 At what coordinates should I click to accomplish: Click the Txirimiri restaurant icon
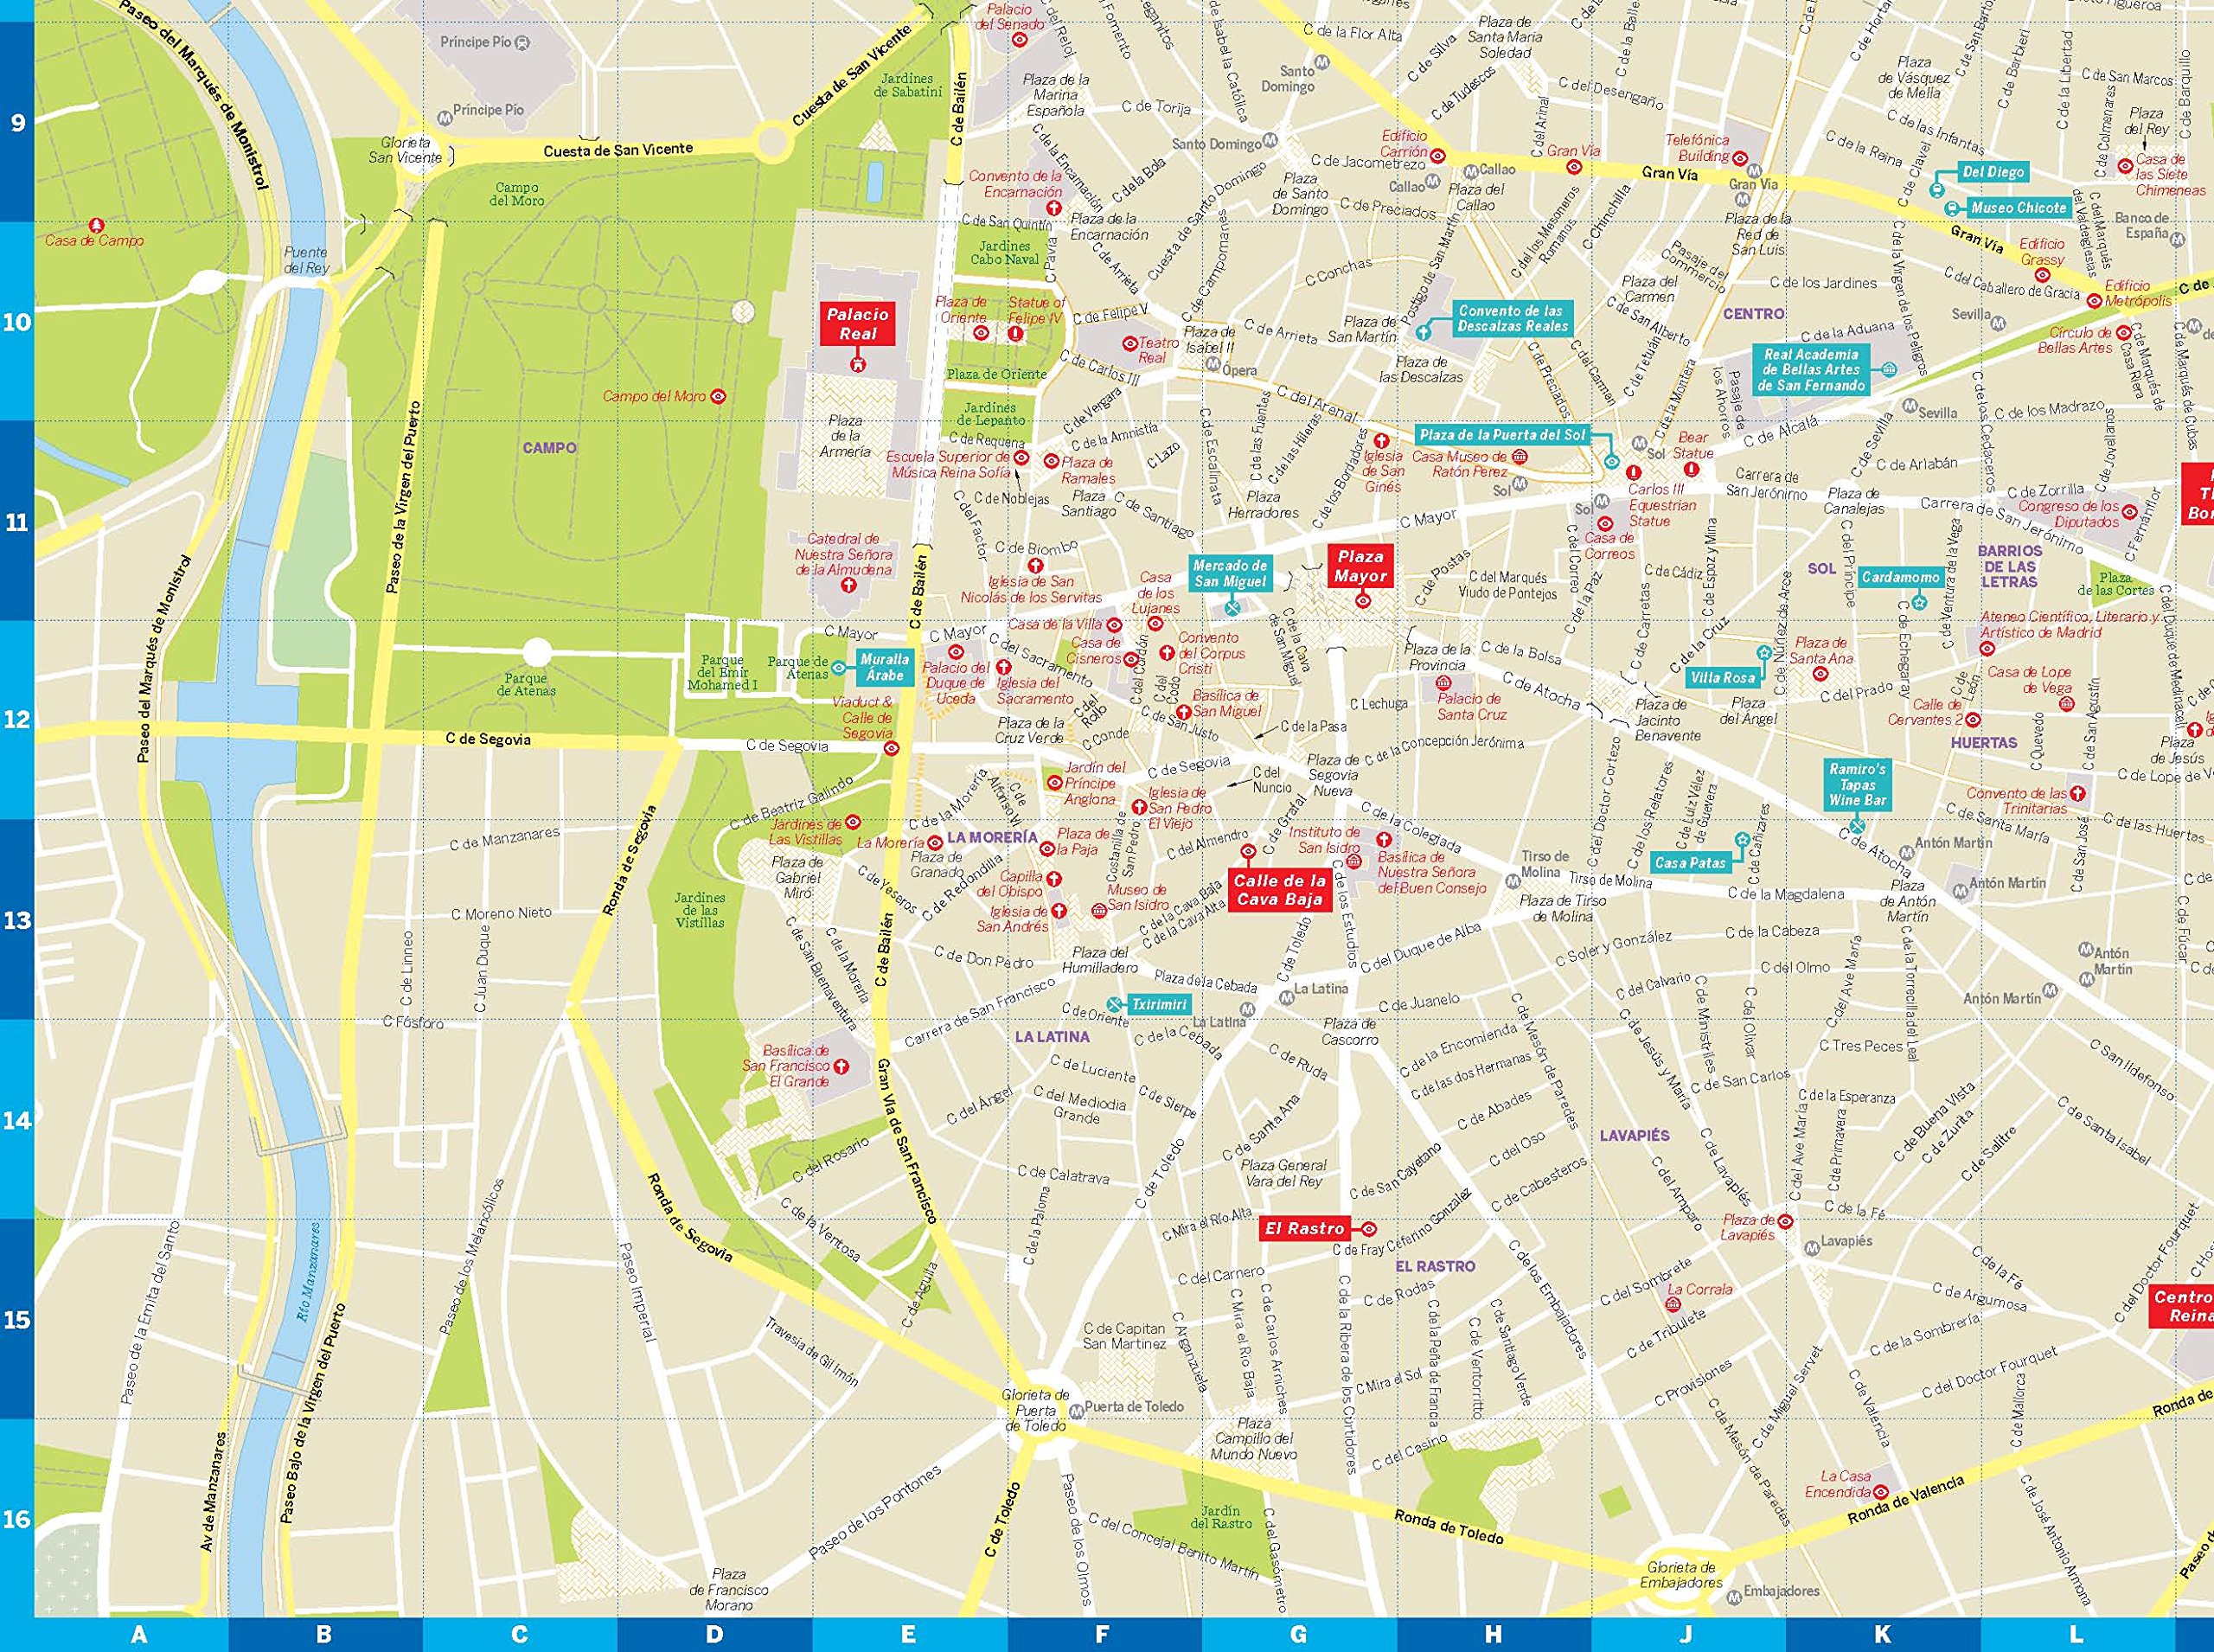pyautogui.click(x=1114, y=1004)
